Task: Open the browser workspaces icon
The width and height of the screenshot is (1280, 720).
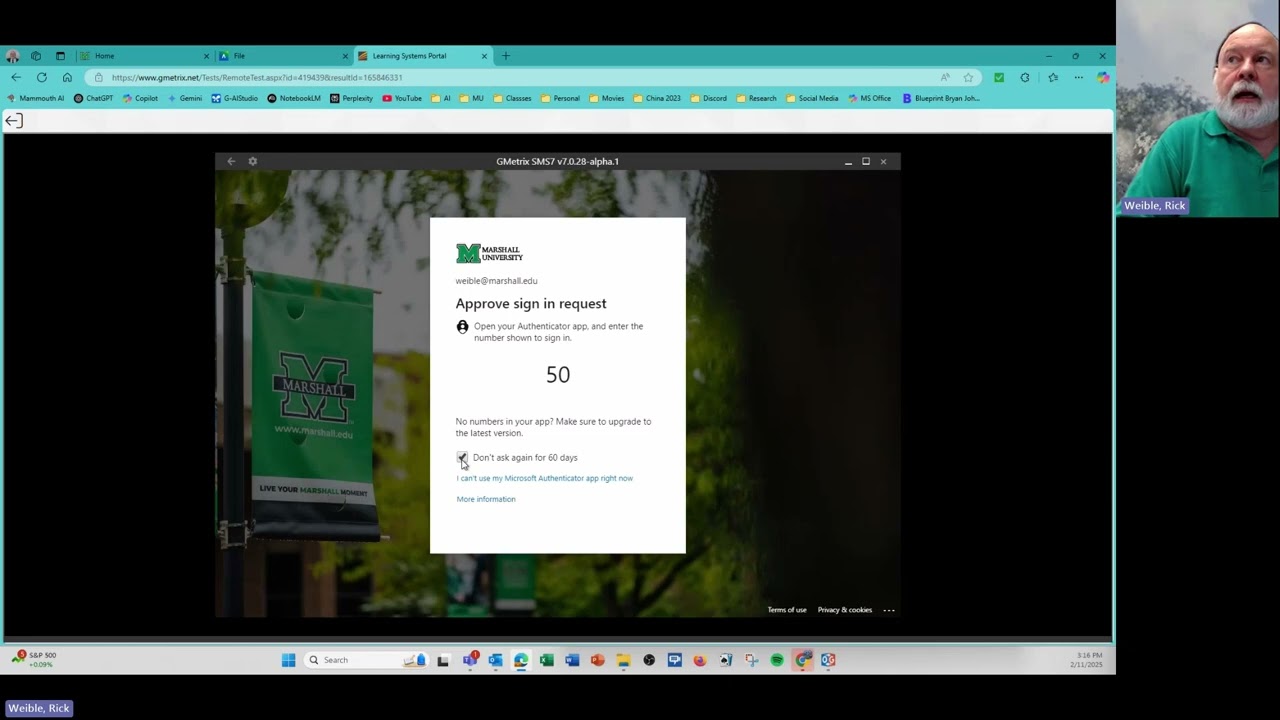Action: point(36,56)
